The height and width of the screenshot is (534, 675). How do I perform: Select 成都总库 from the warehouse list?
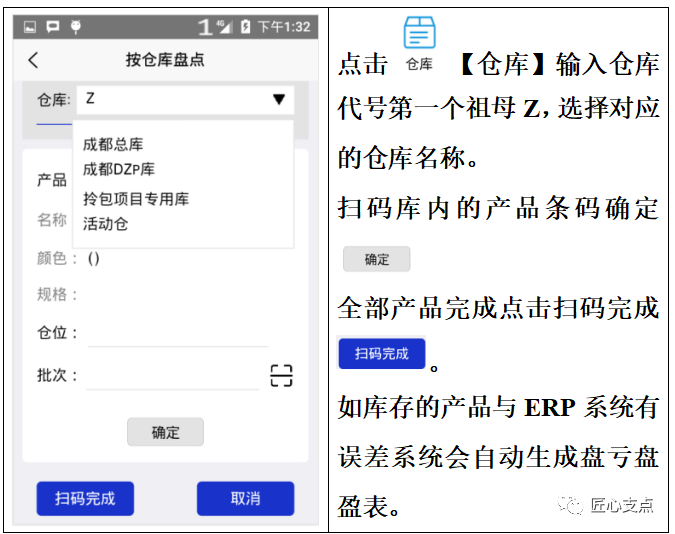[x=113, y=146]
